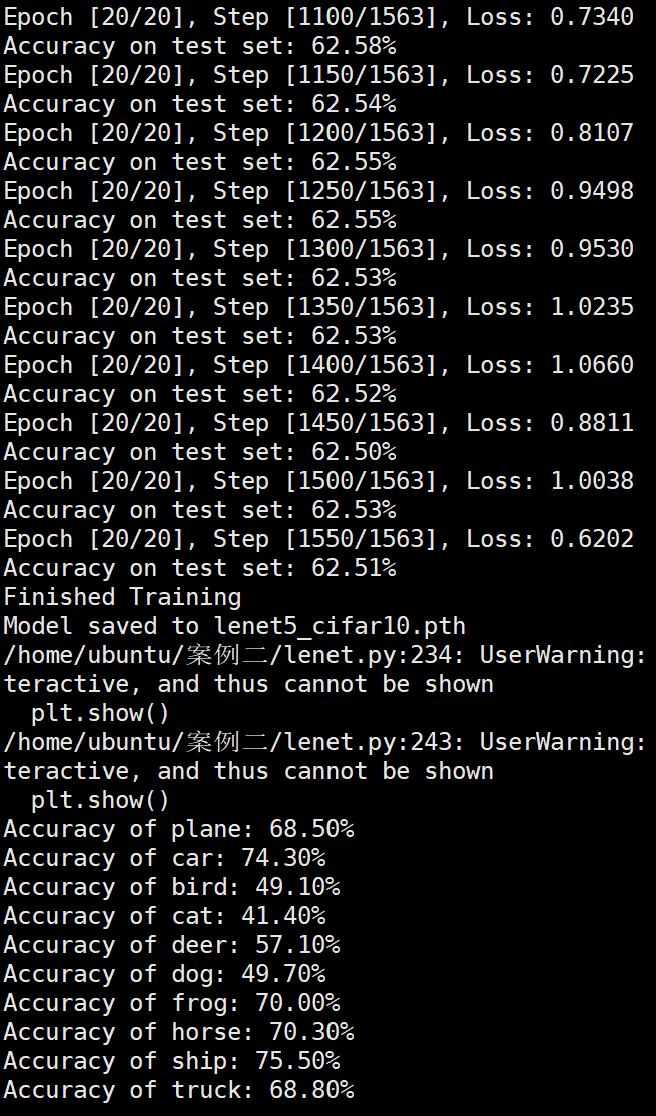656x1116 pixels.
Task: Click the 'Accuracy of frog: 70.00%' line
Action: pyautogui.click(x=171, y=1004)
